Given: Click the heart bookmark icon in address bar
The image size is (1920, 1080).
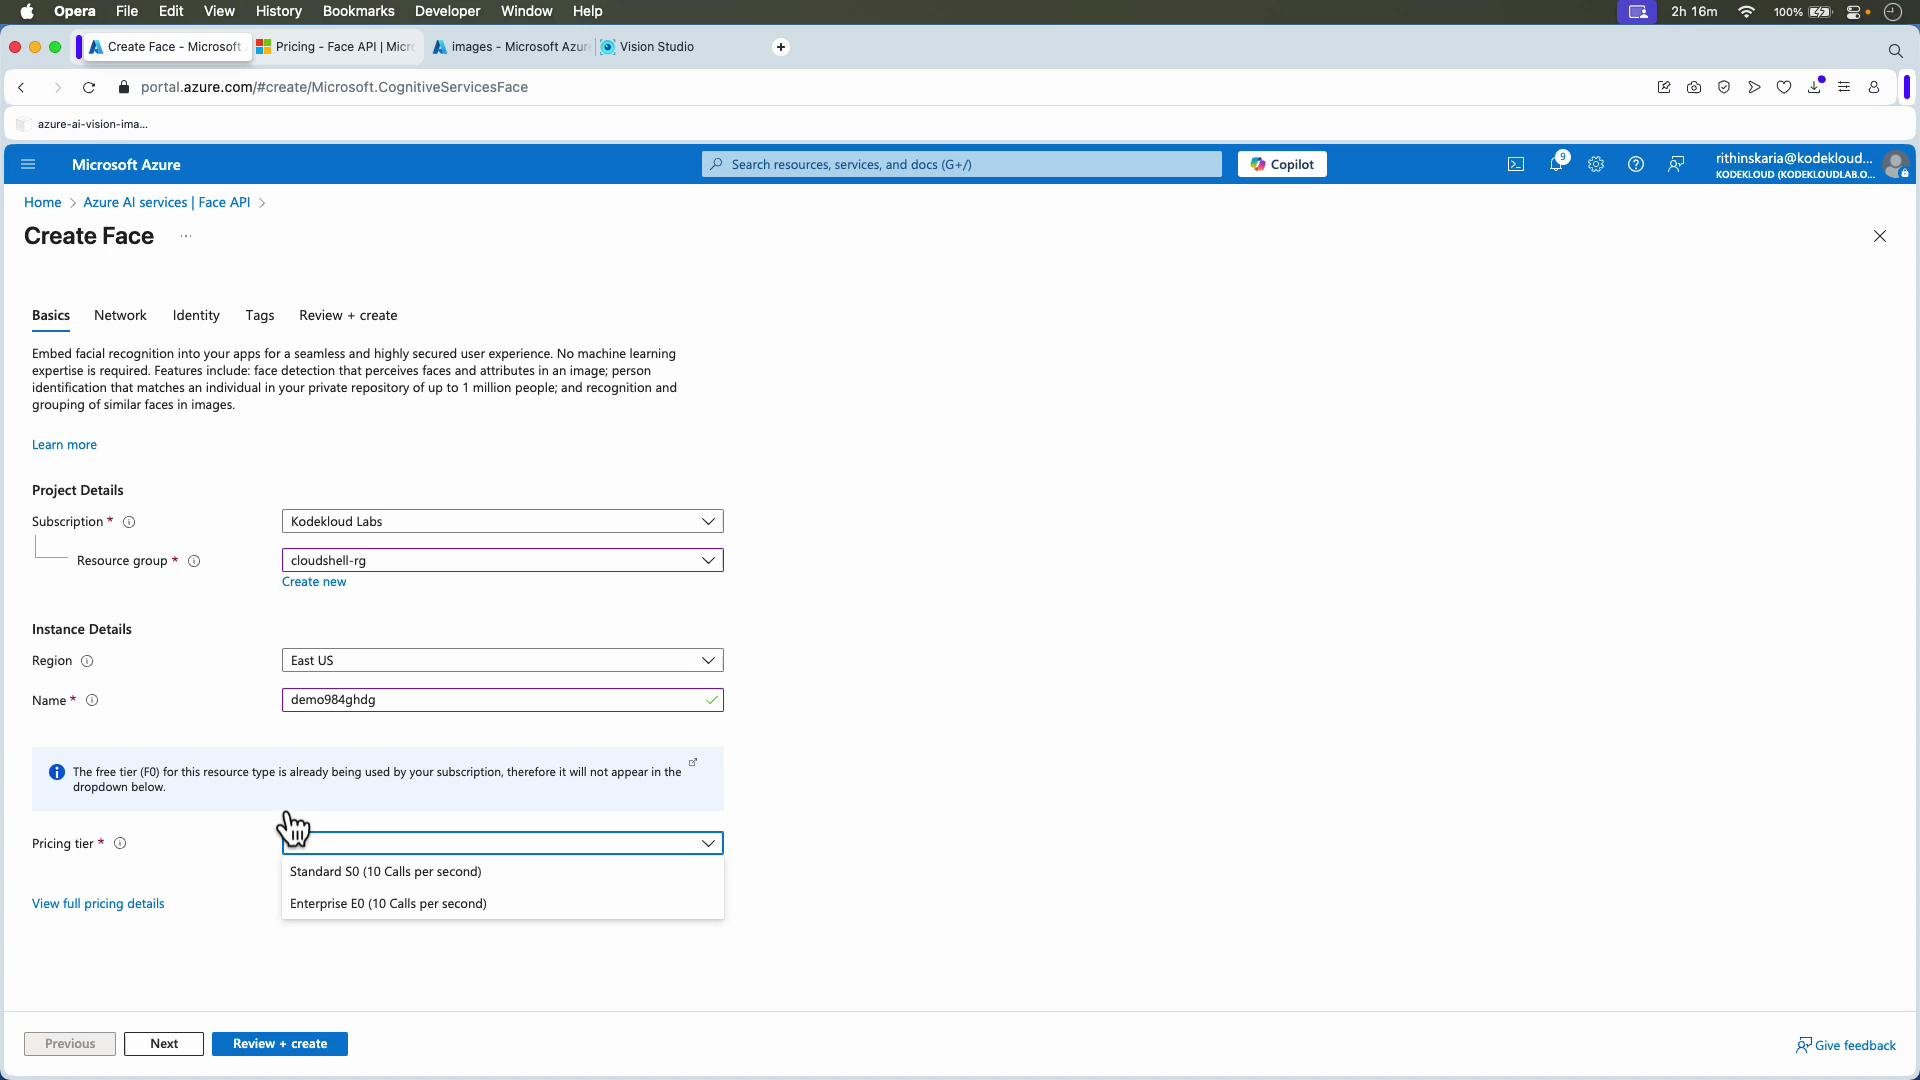Looking at the screenshot, I should pos(1784,88).
